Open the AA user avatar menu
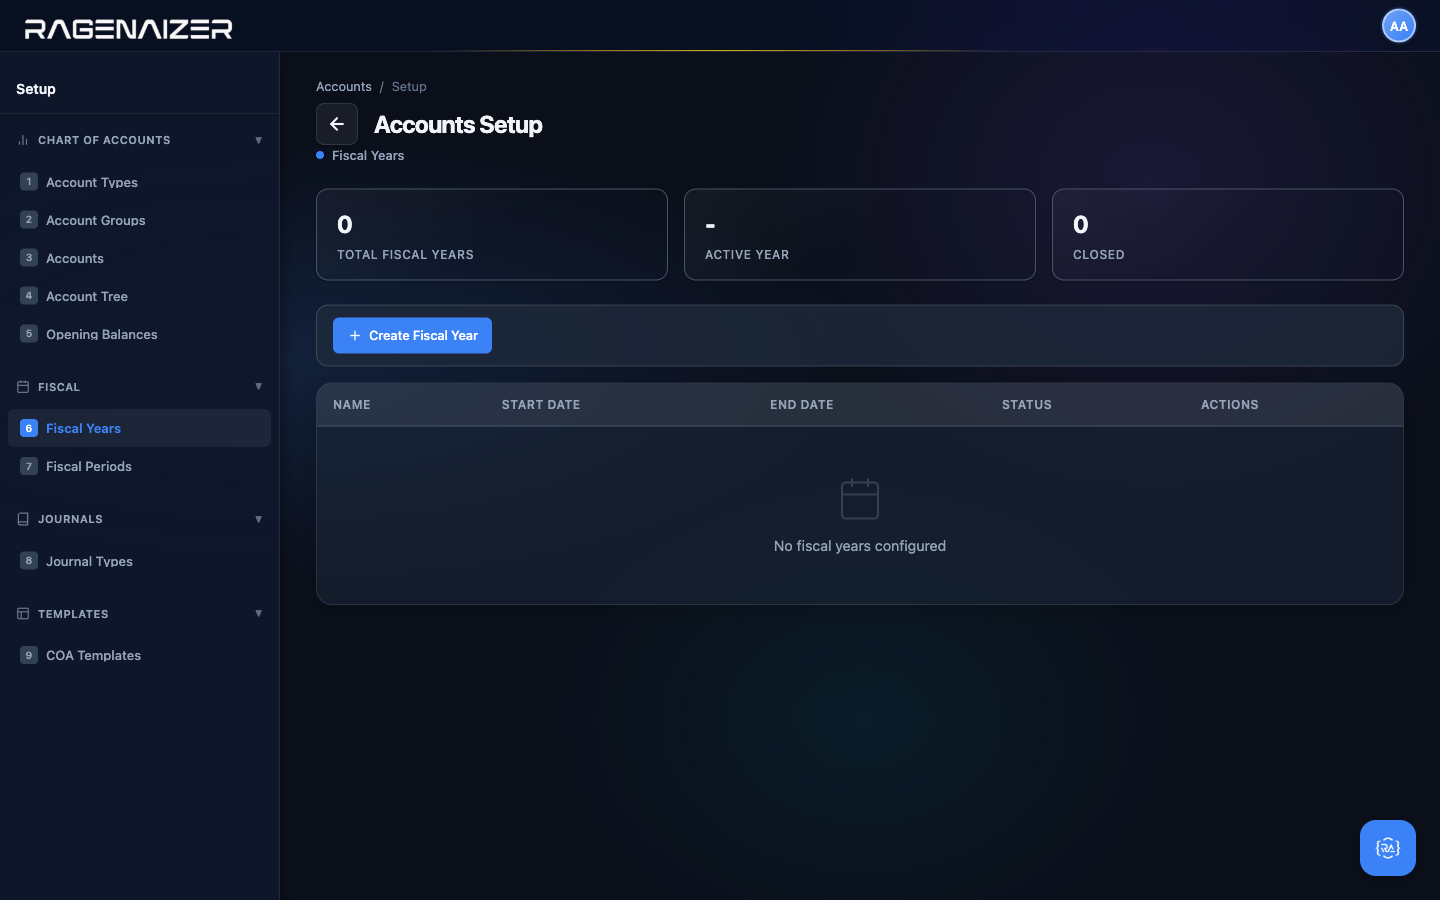1440x900 pixels. click(1399, 26)
